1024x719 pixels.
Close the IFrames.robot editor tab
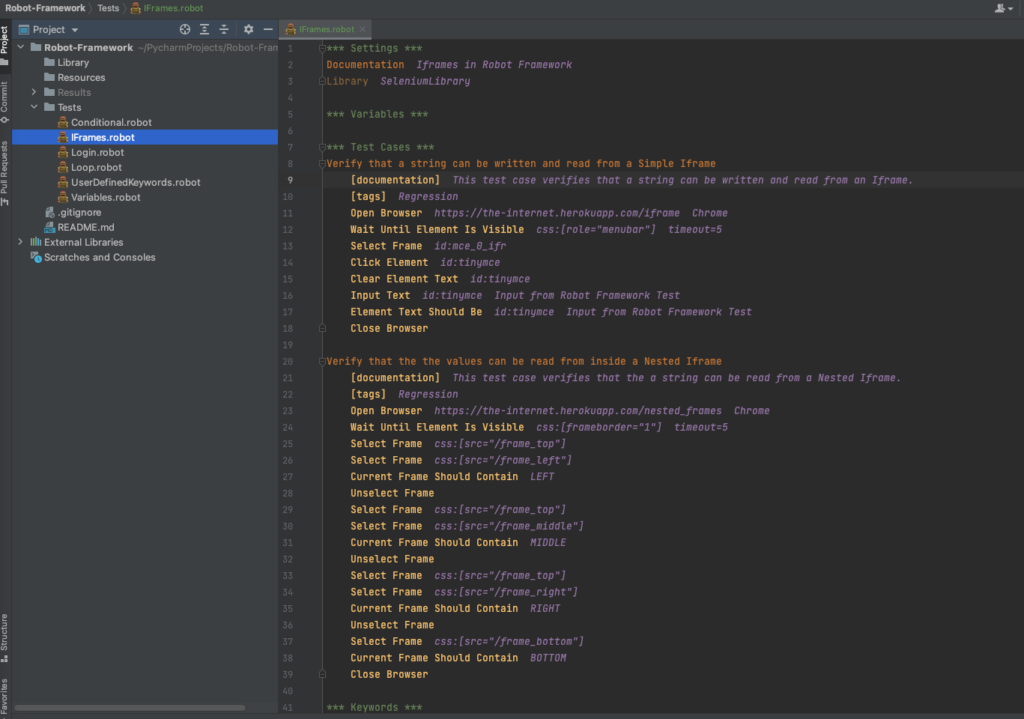click(362, 30)
